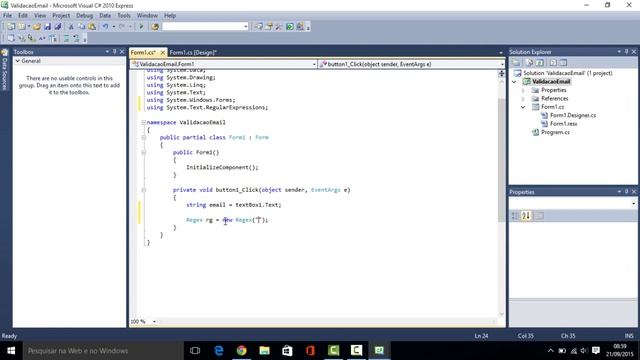Collapse the button1_Click method outline
The image size is (640, 360).
tap(143, 190)
